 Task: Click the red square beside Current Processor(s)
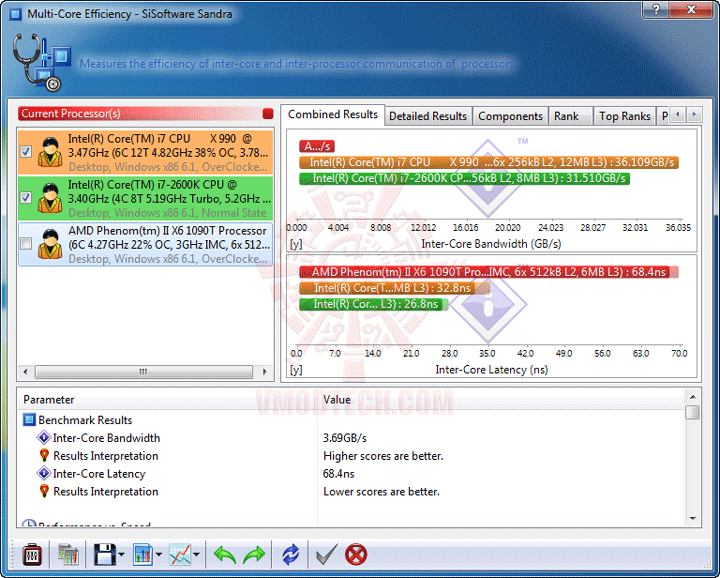(x=268, y=114)
